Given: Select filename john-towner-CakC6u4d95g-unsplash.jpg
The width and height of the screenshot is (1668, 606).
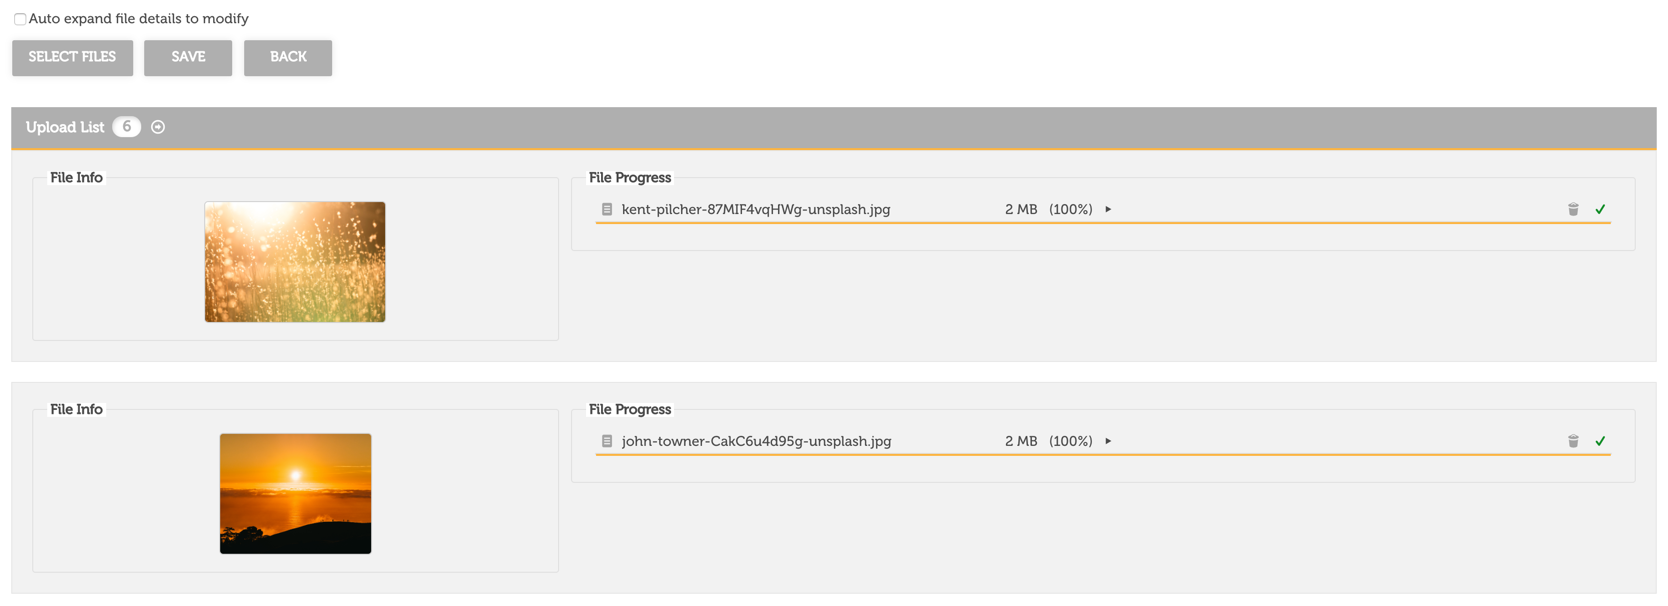Looking at the screenshot, I should coord(756,441).
